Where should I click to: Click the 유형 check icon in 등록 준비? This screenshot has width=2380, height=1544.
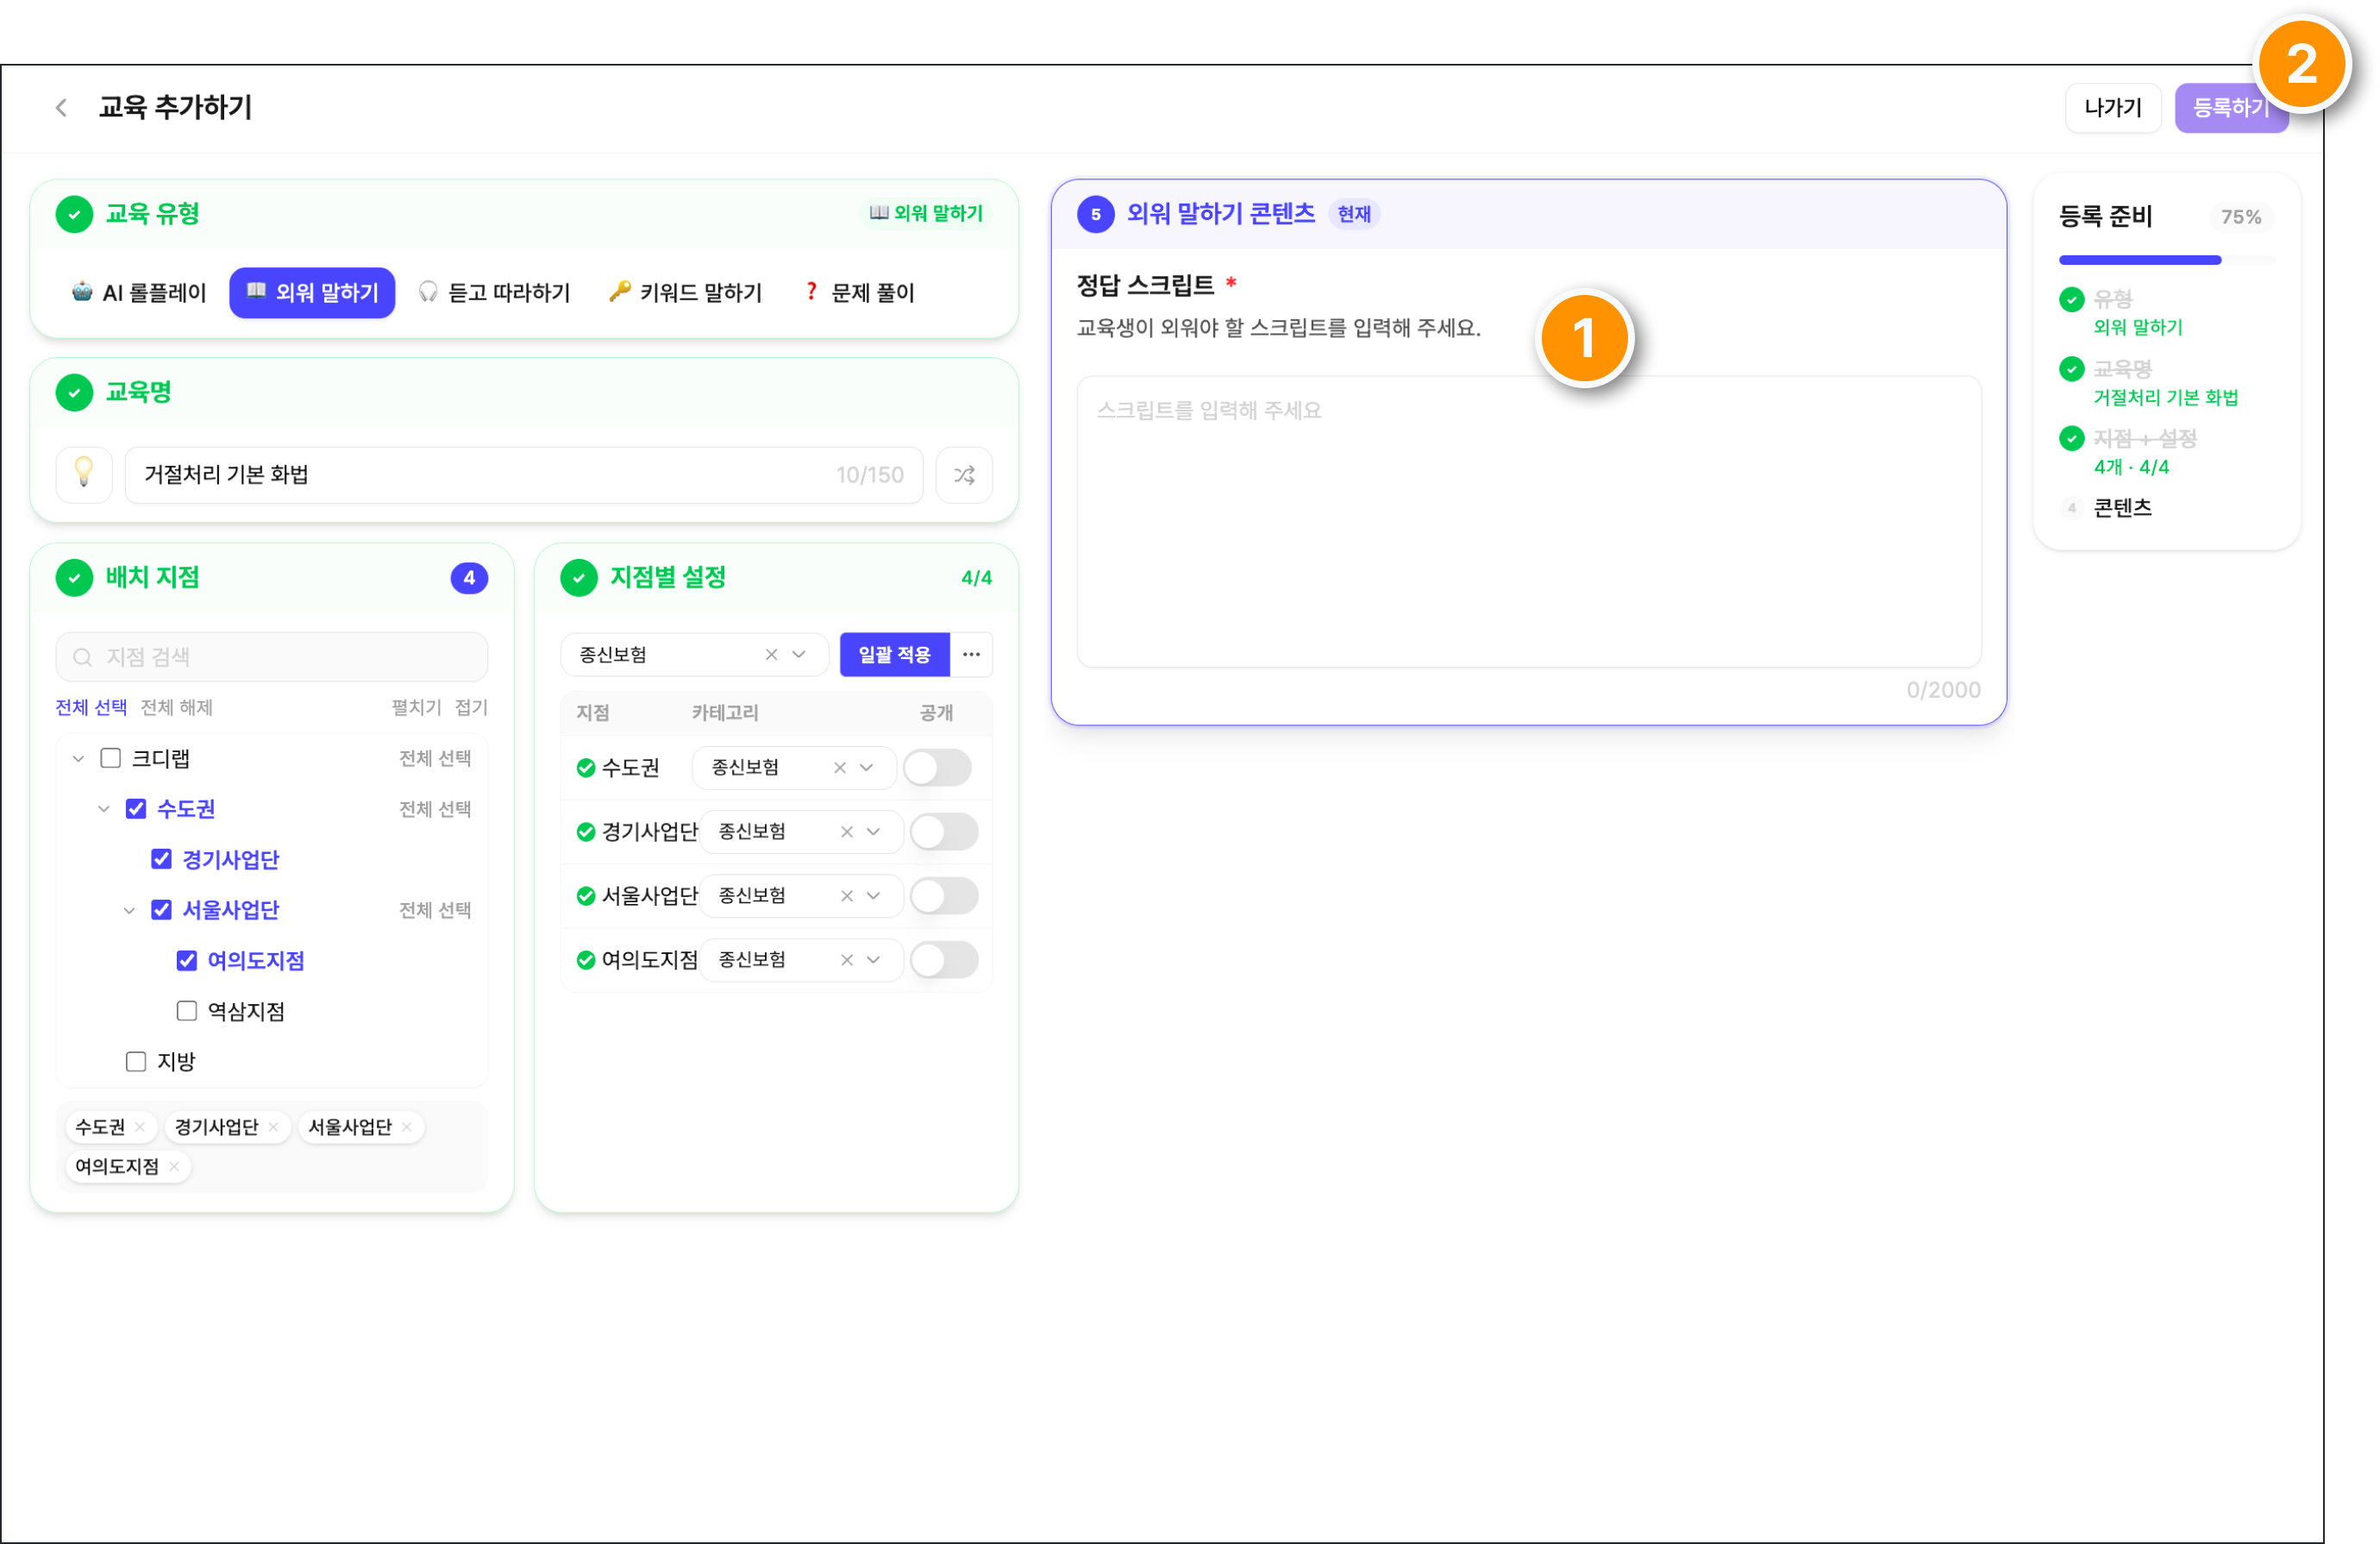[2072, 299]
